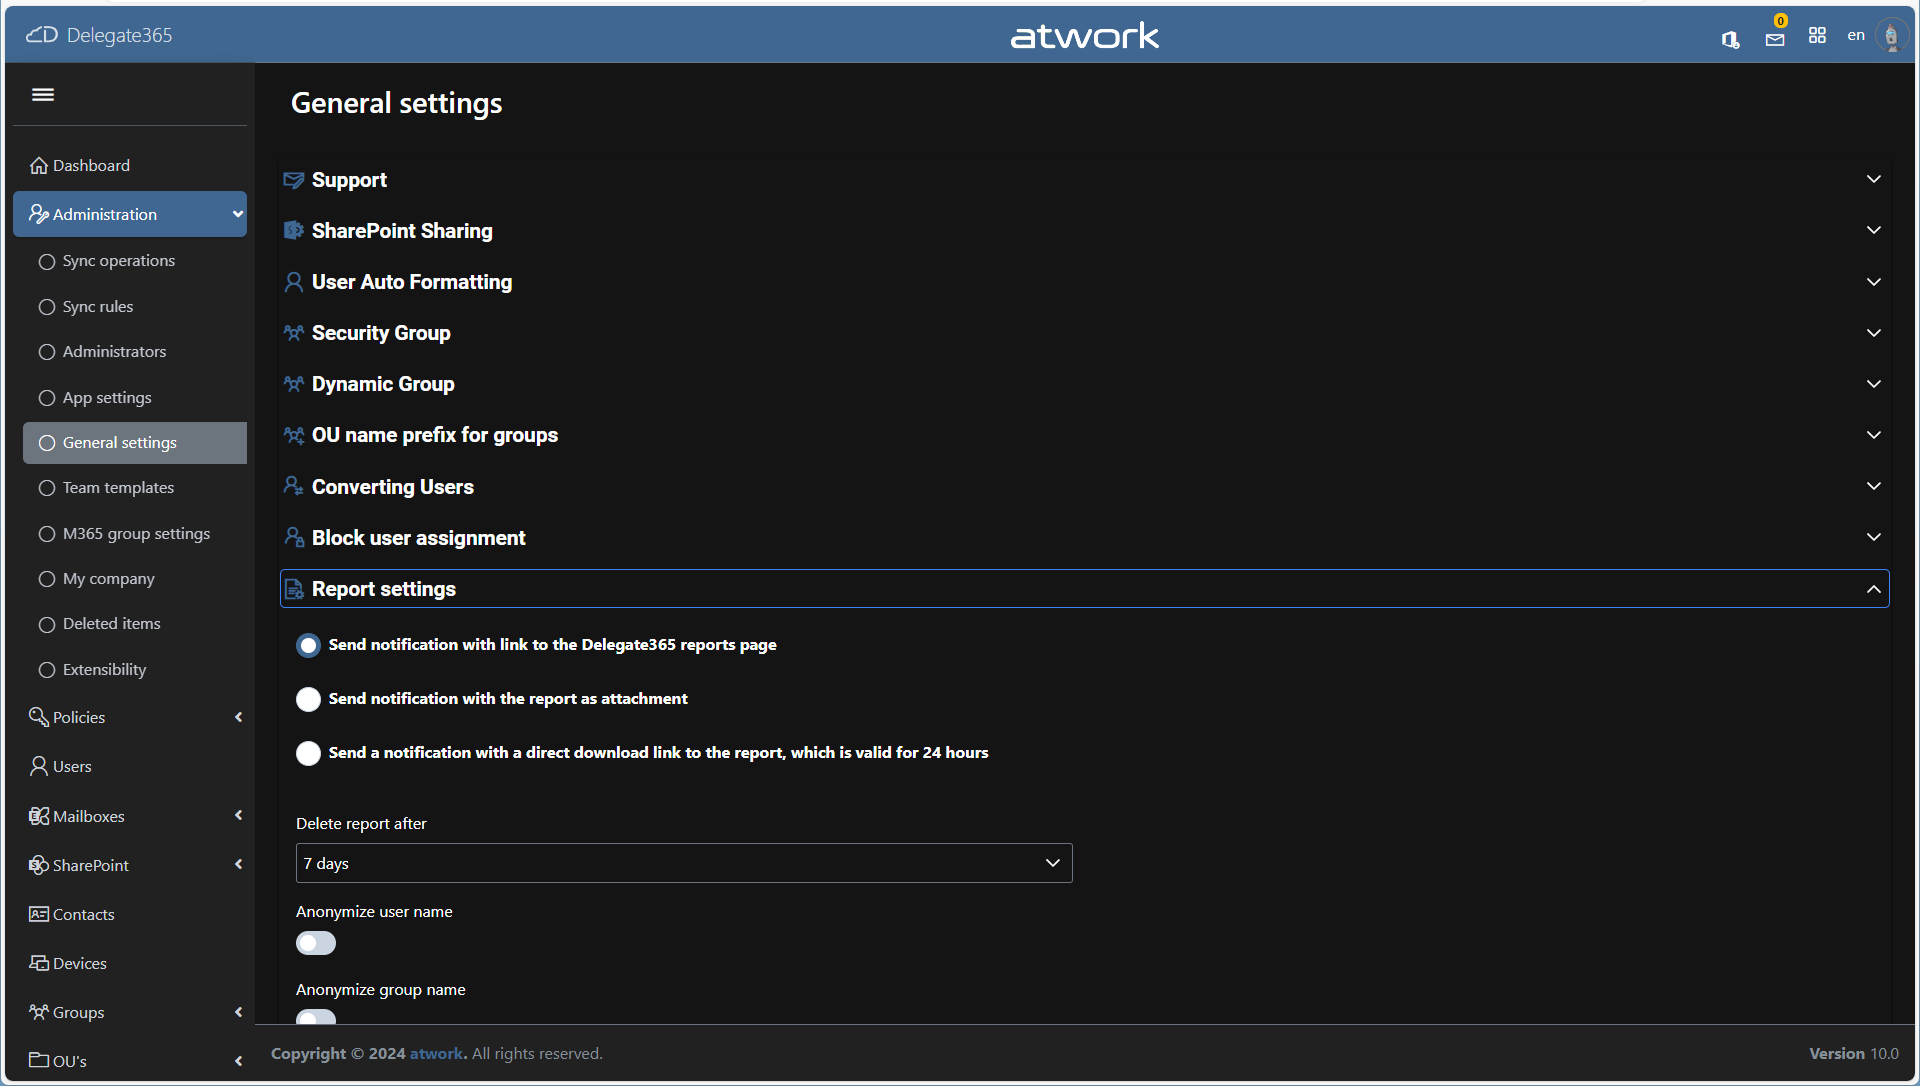Expand the Support section chevron
The image size is (1920, 1086).
pyautogui.click(x=1874, y=179)
